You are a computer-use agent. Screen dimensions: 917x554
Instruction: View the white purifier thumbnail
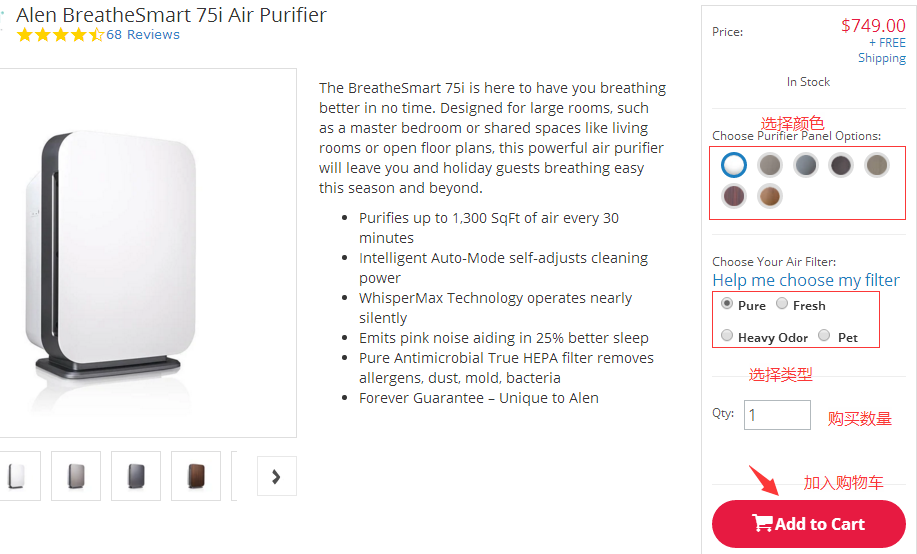click(x=17, y=476)
